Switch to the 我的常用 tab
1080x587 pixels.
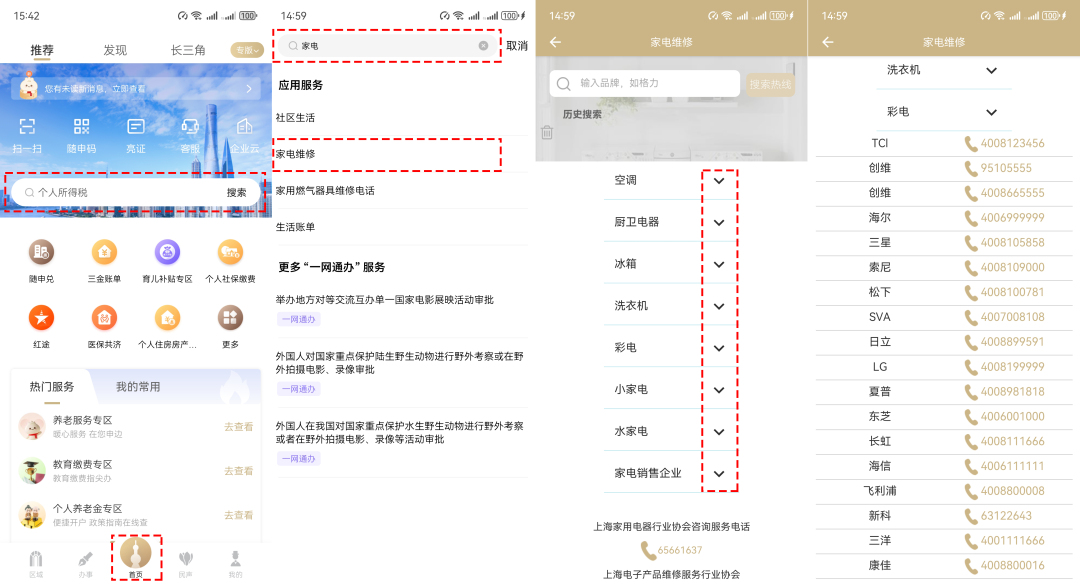click(138, 387)
